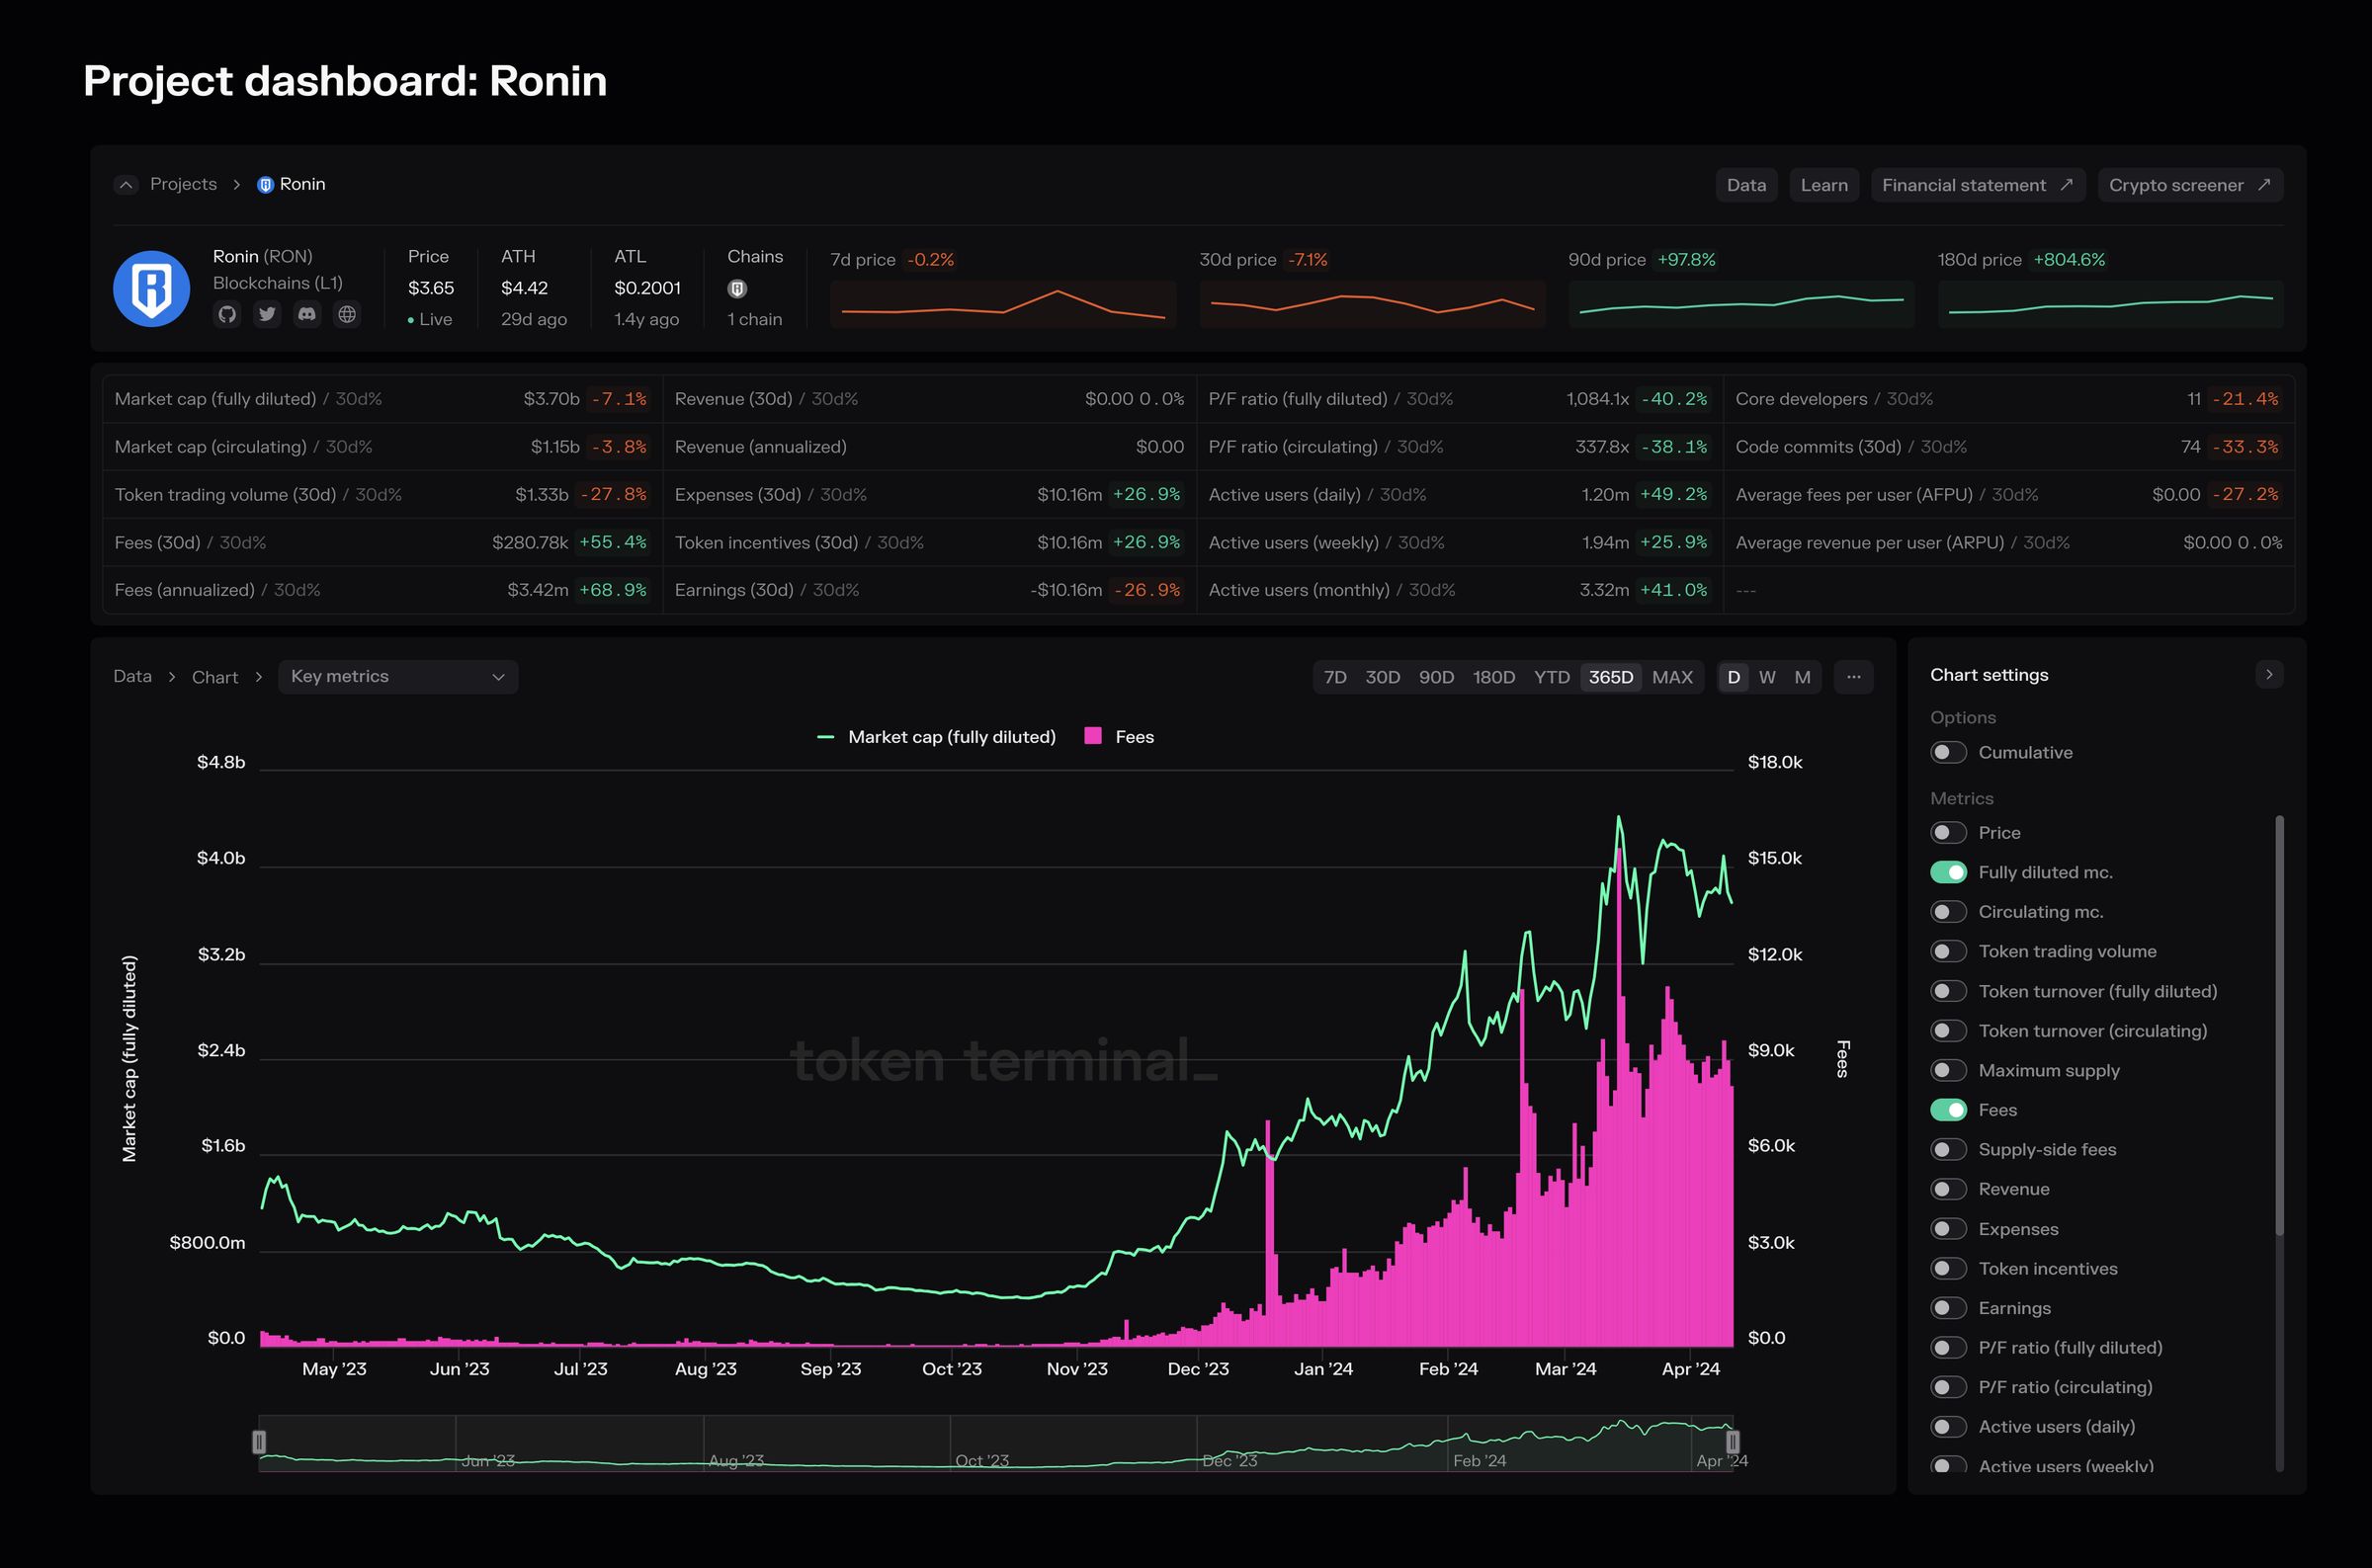Click the chain icon under Chains
The image size is (2372, 1568).
click(737, 289)
